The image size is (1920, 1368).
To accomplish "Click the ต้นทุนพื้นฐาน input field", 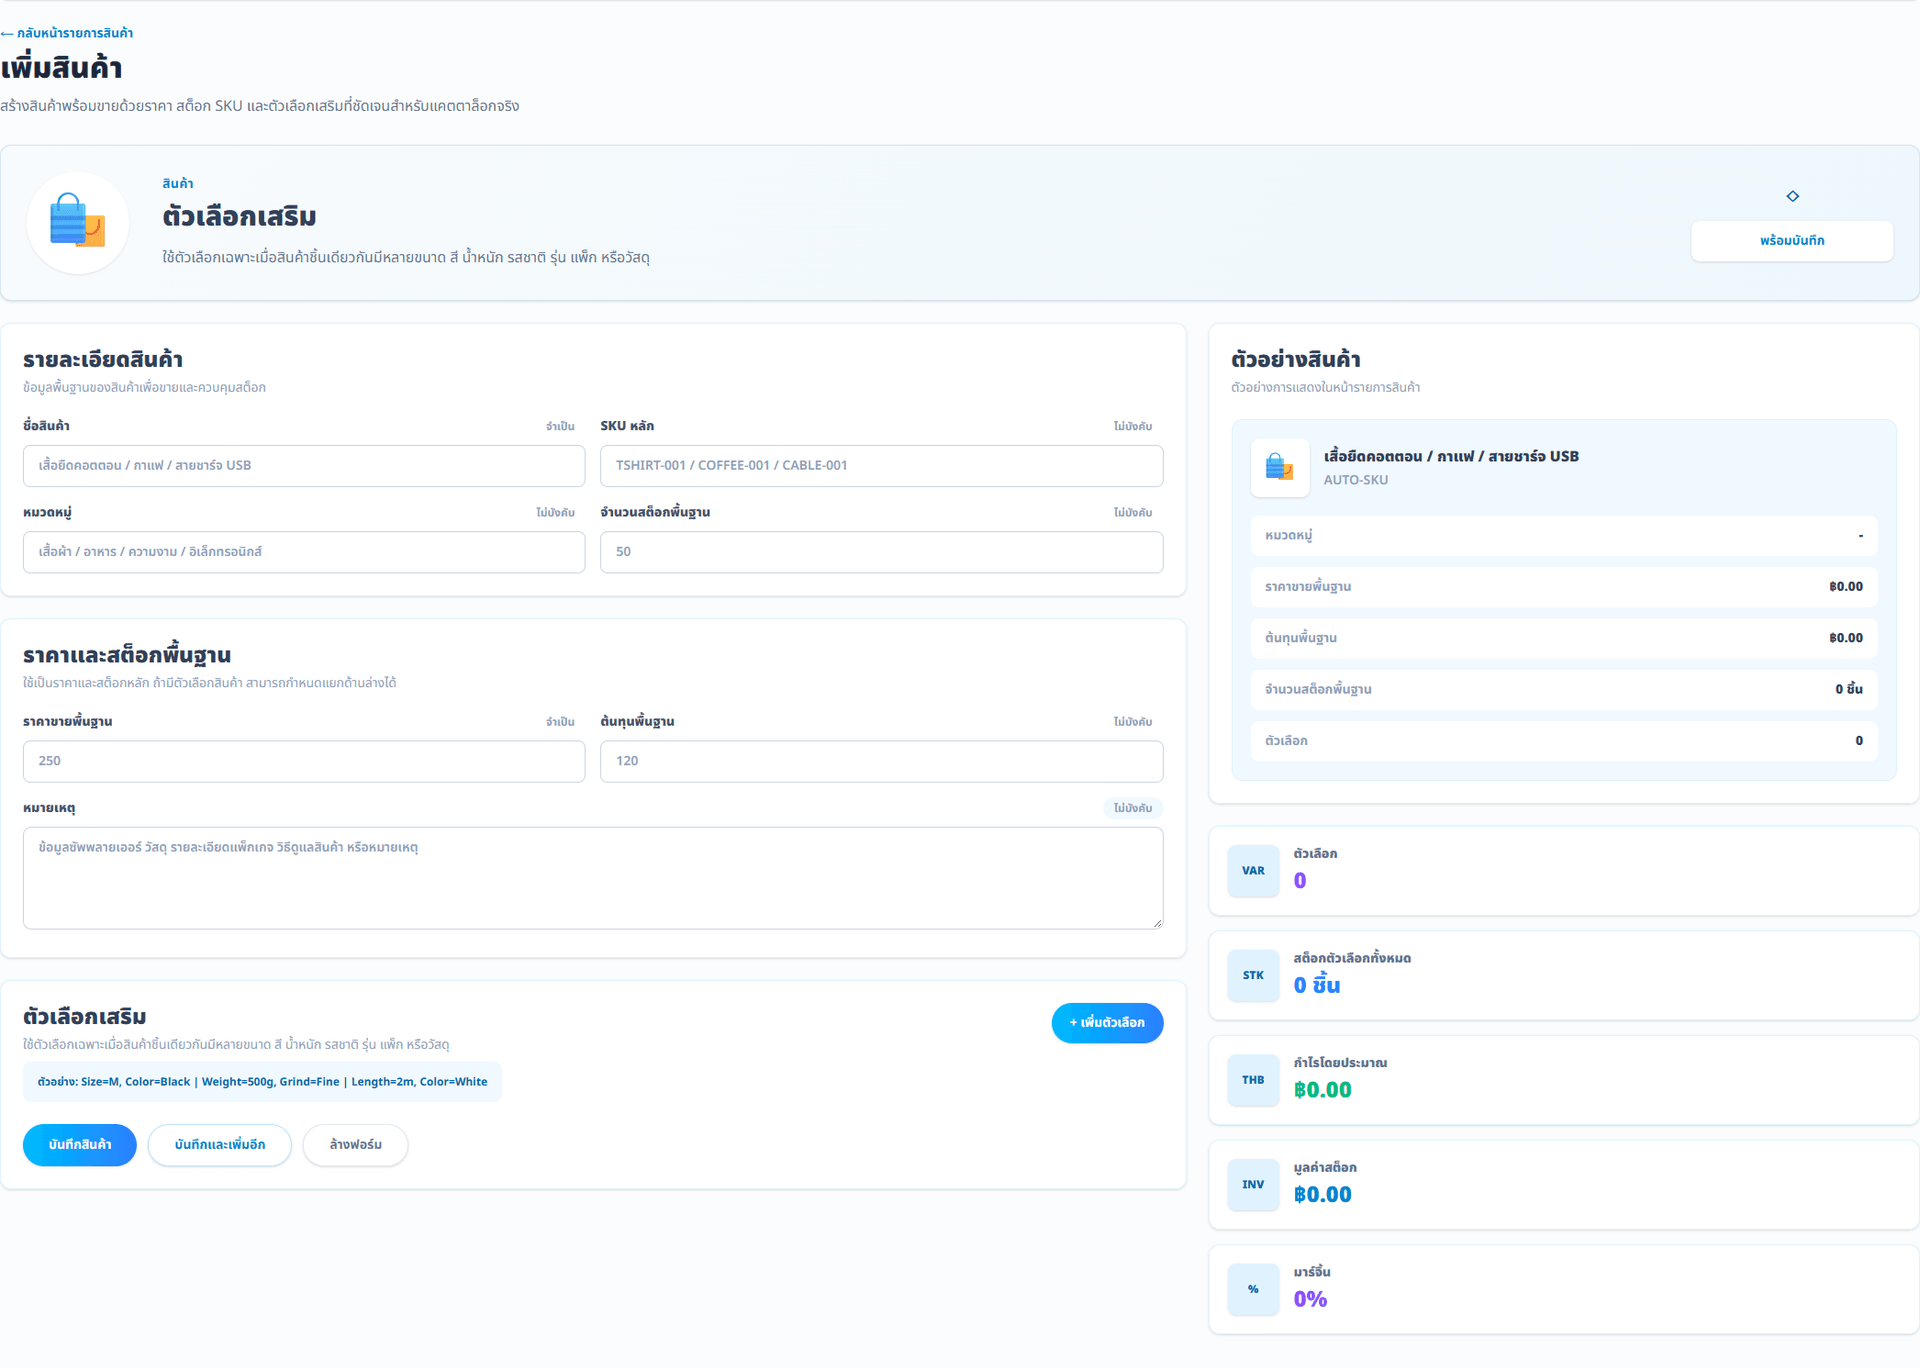I will pyautogui.click(x=881, y=761).
